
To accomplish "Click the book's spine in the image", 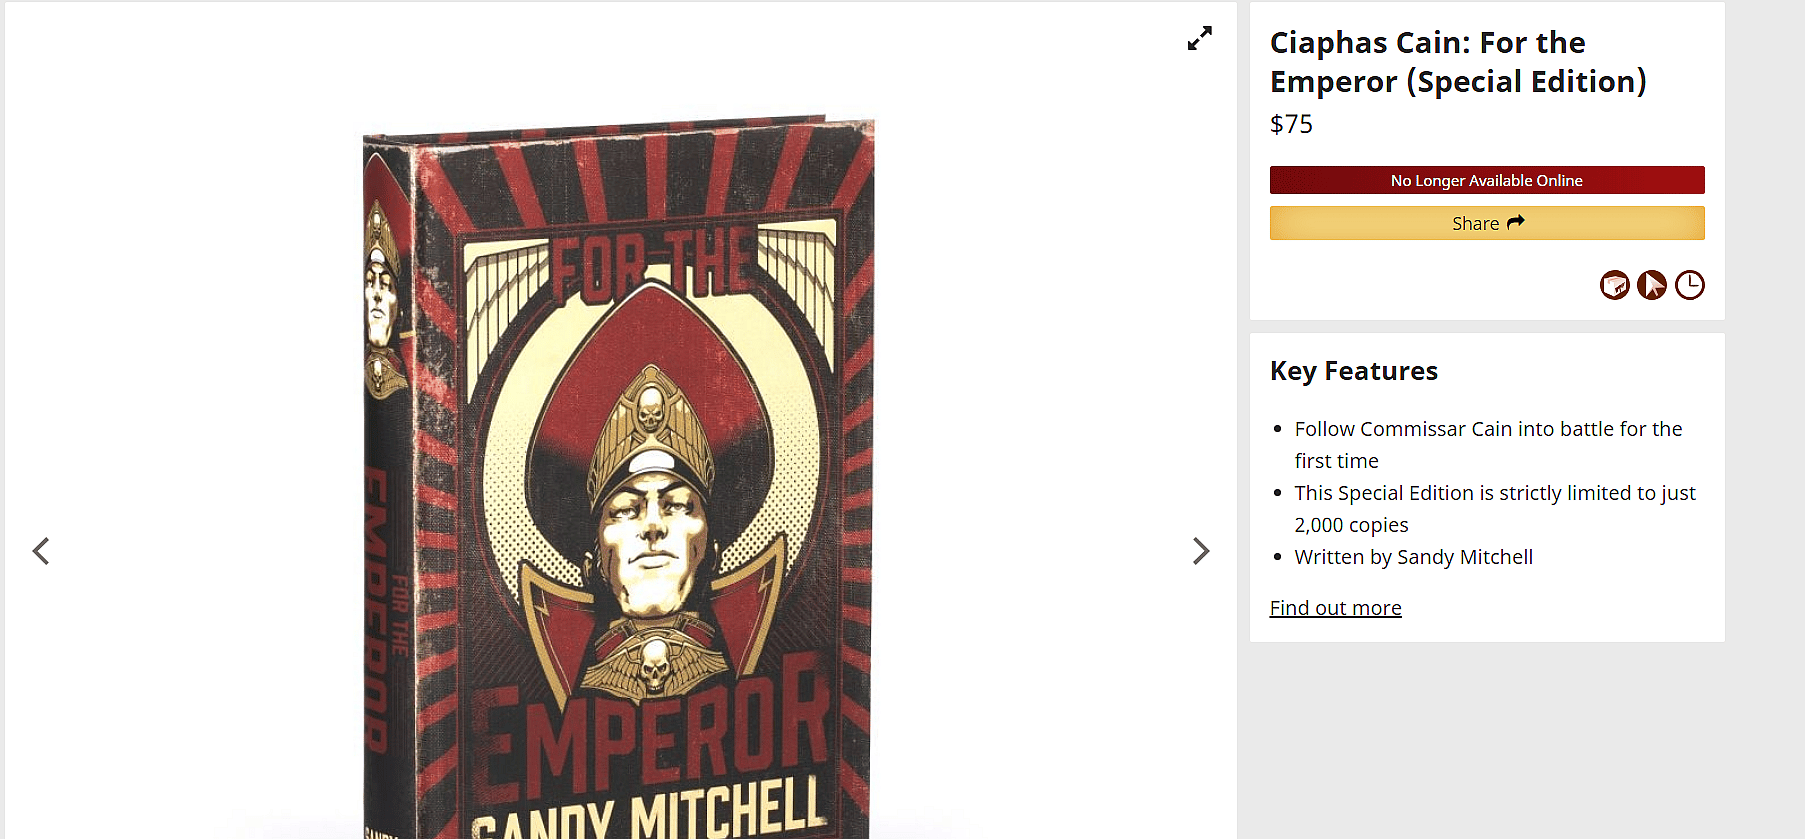I will (x=388, y=500).
